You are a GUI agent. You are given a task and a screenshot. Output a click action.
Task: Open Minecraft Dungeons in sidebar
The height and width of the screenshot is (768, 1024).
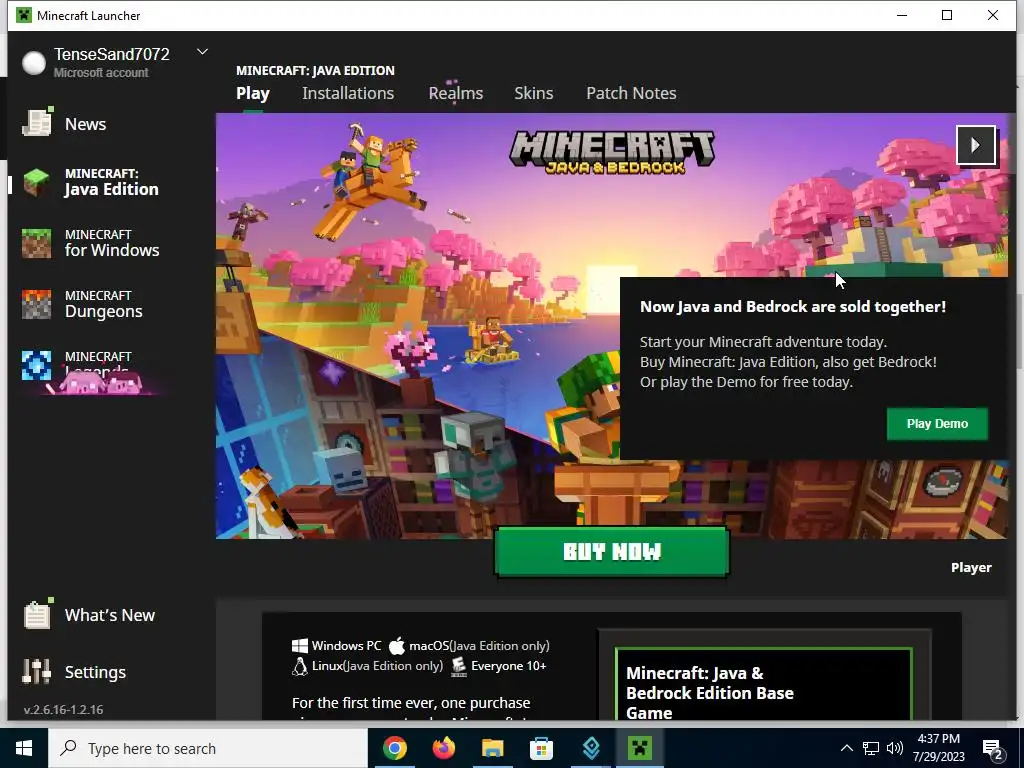tap(83, 304)
